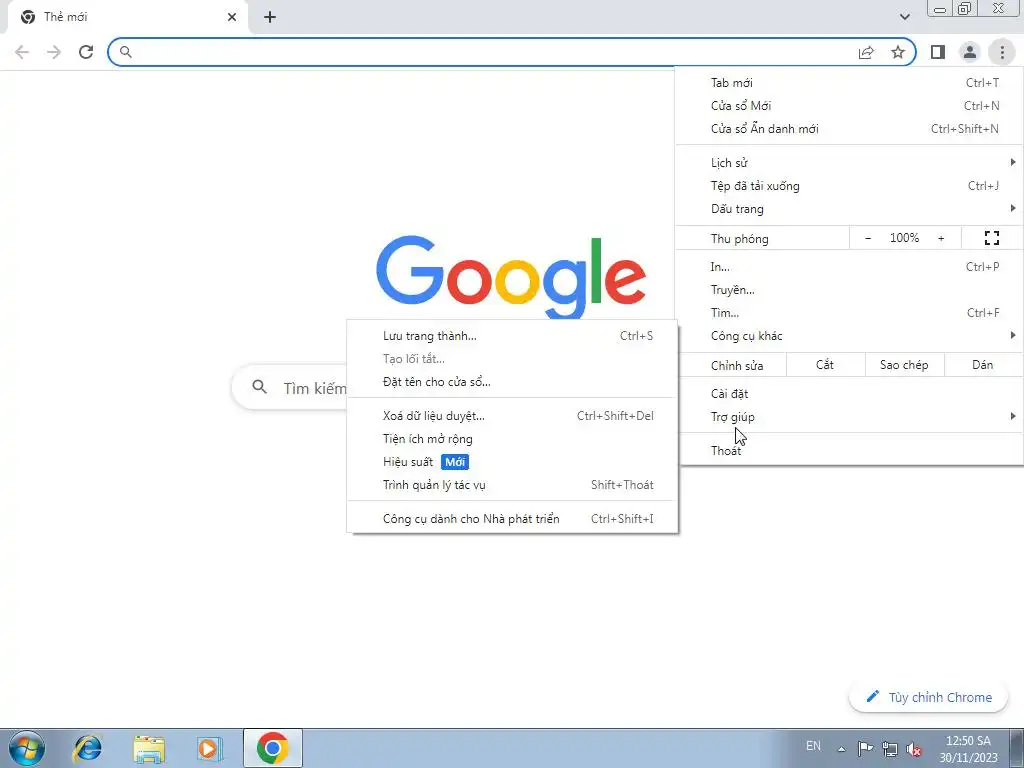The width and height of the screenshot is (1024, 768).
Task: Click the three-dot Chrome menu icon
Action: tap(1002, 52)
